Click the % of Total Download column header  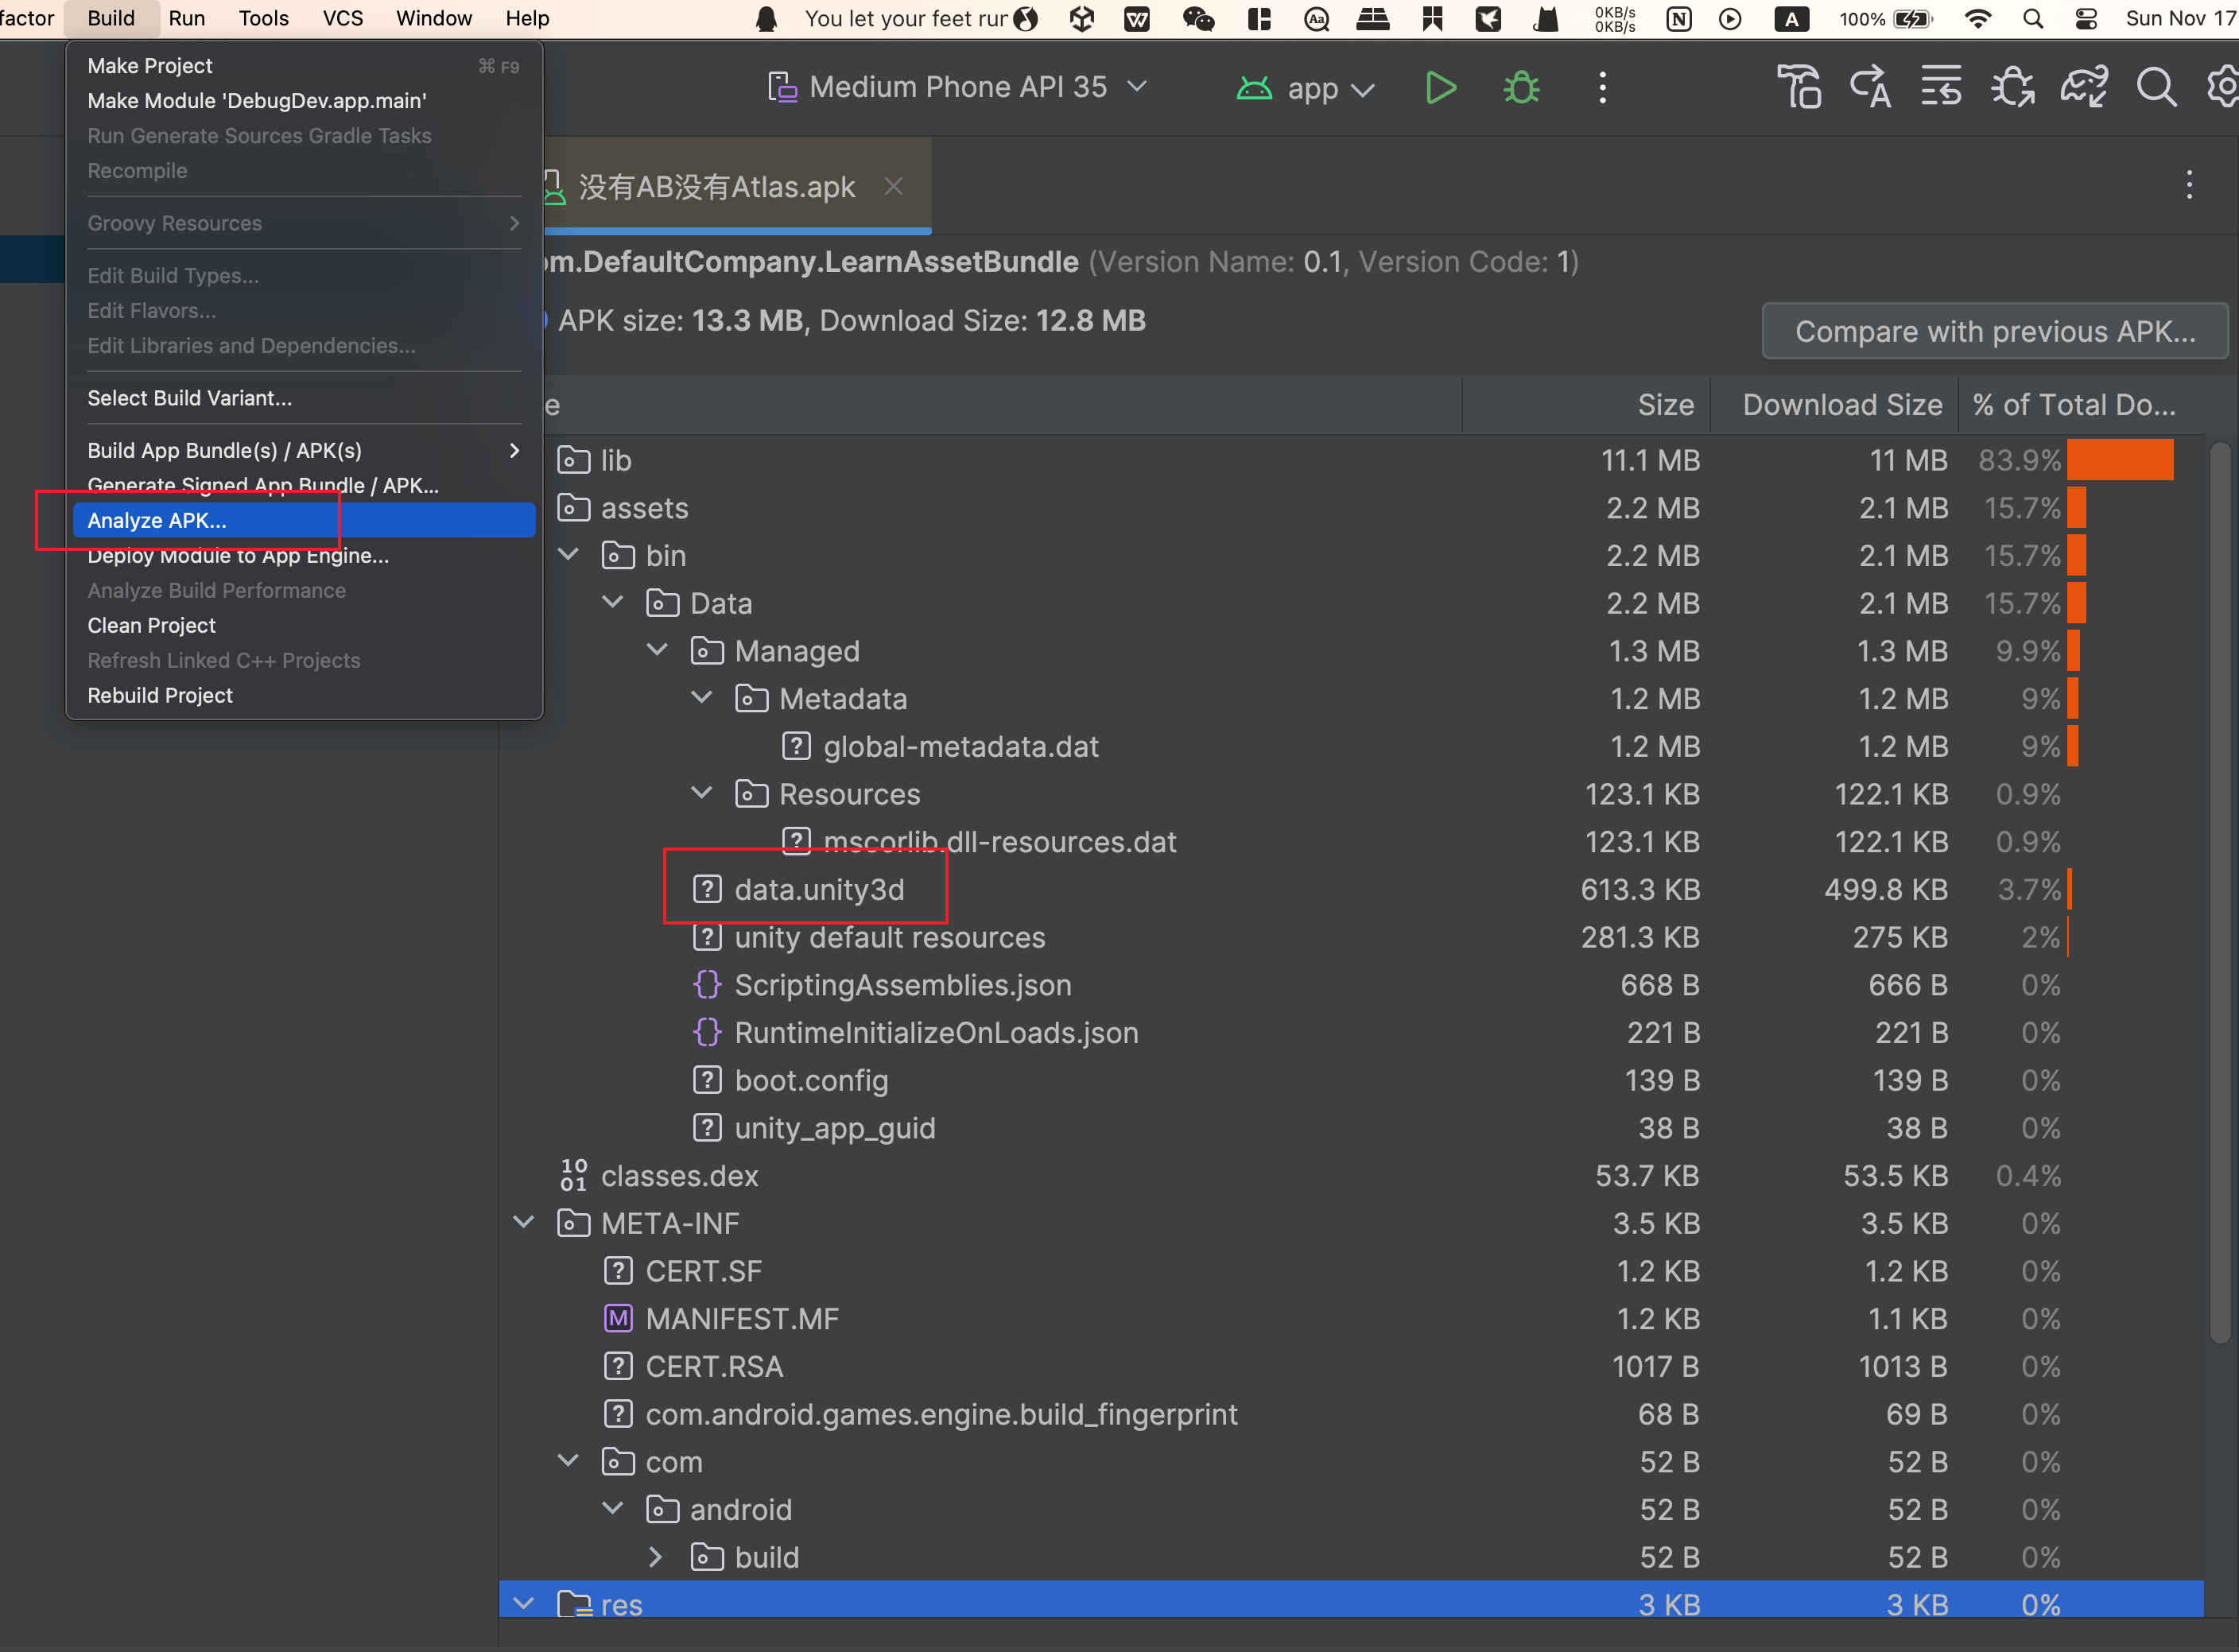click(2081, 404)
